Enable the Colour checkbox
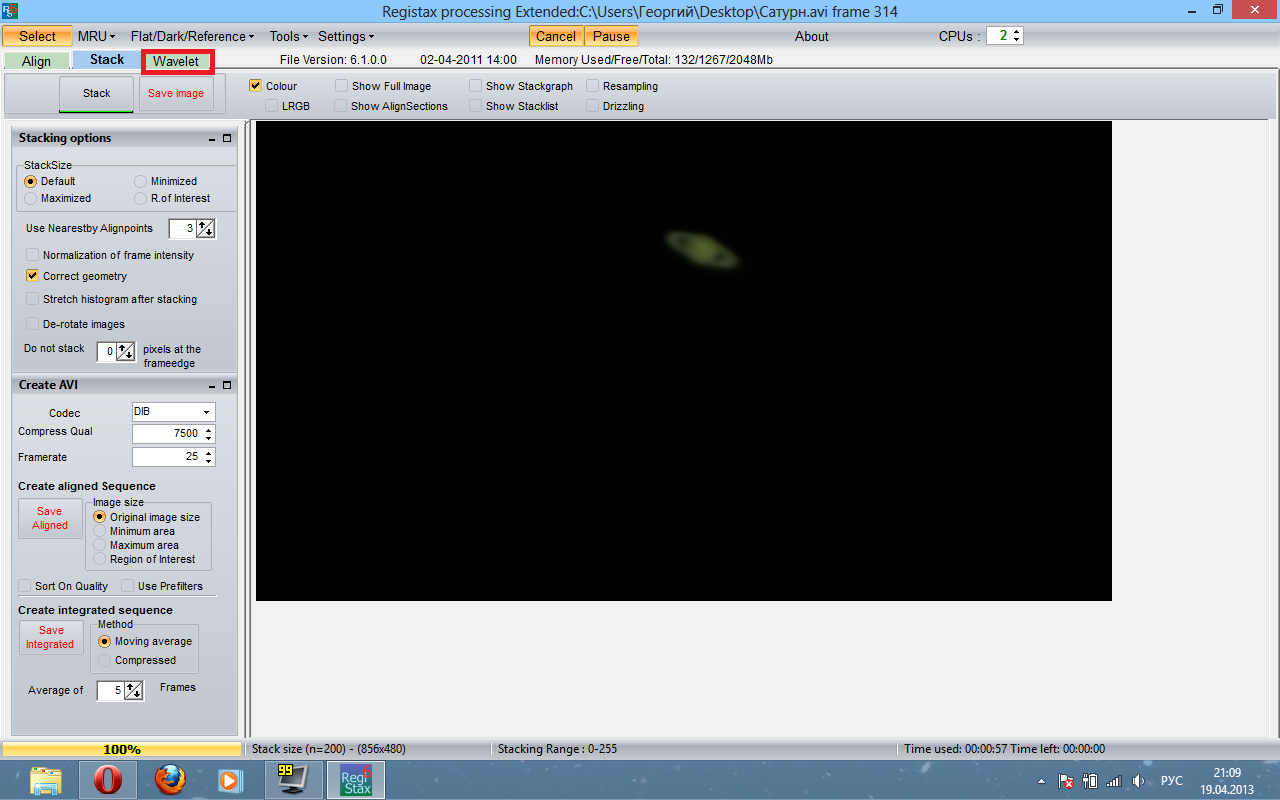This screenshot has width=1280, height=800. click(255, 86)
